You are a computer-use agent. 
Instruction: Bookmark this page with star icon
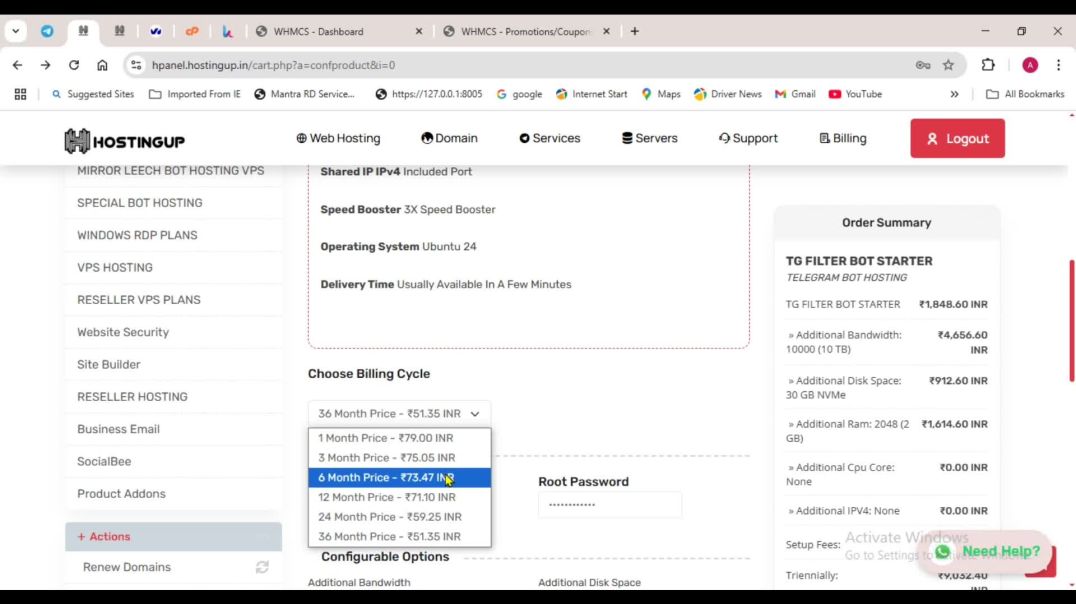[x=948, y=65]
